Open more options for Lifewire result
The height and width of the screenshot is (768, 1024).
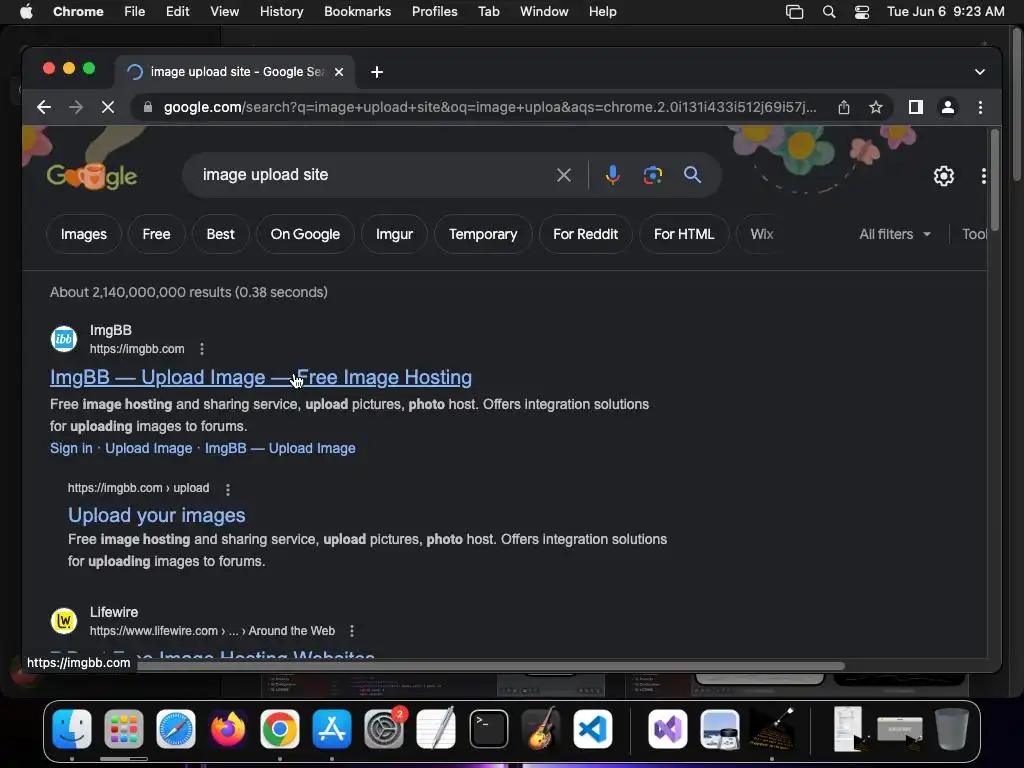pos(351,631)
